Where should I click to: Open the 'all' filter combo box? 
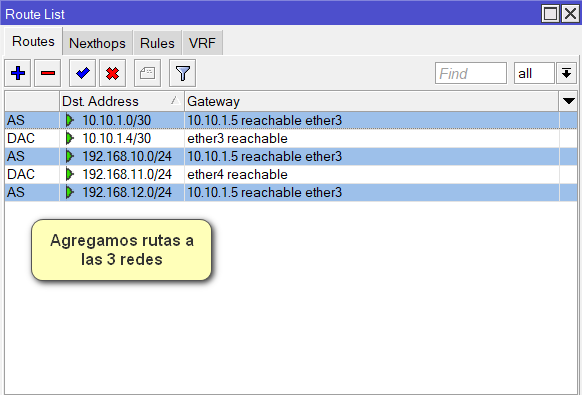[x=534, y=74]
